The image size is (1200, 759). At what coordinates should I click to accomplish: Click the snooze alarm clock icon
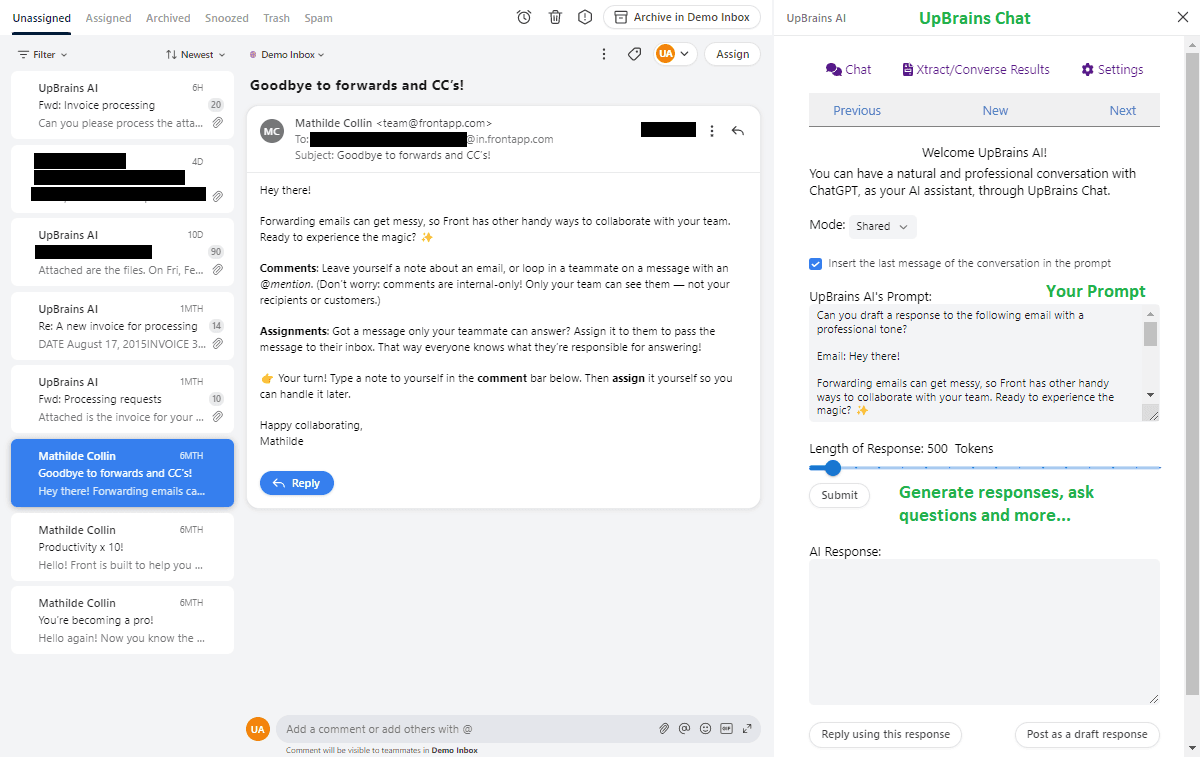tap(524, 17)
